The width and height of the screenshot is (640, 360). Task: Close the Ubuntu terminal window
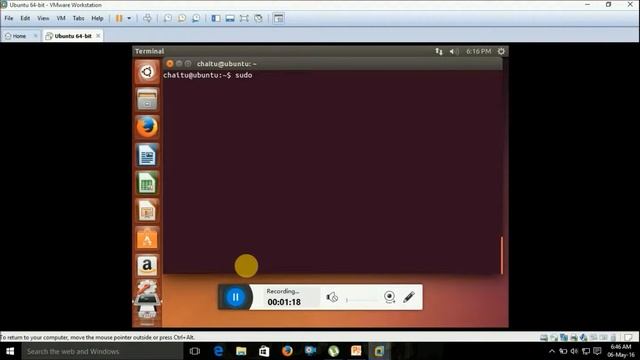point(170,64)
